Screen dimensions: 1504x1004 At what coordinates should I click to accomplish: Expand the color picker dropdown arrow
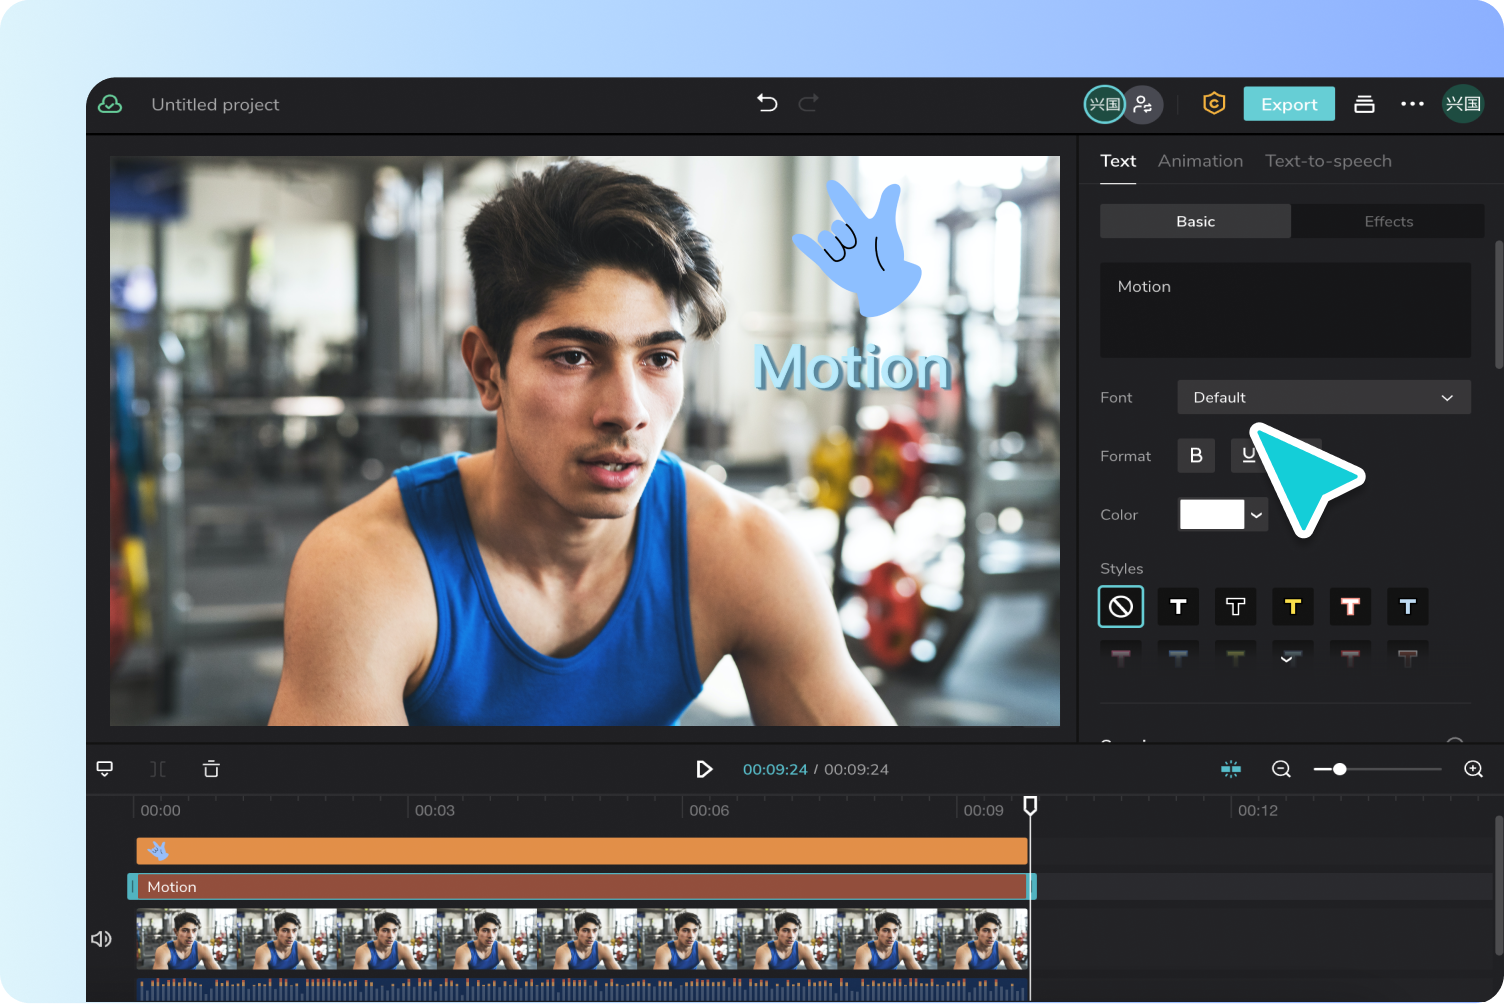[1257, 515]
